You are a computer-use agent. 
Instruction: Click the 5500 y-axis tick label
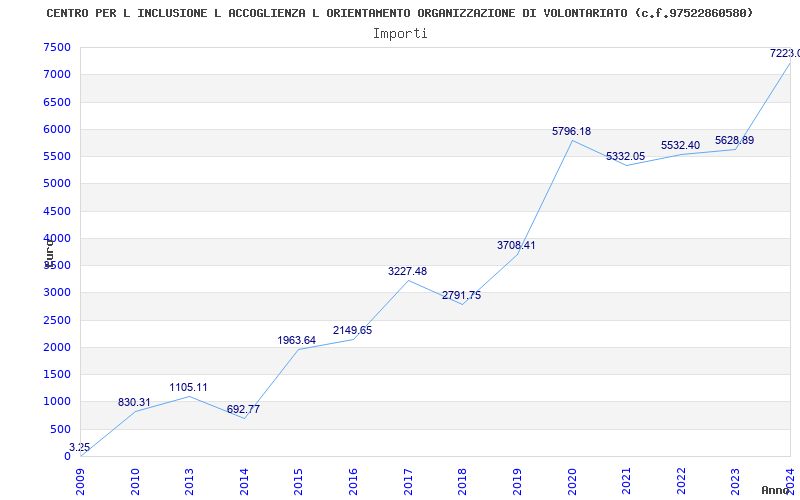tap(57, 156)
